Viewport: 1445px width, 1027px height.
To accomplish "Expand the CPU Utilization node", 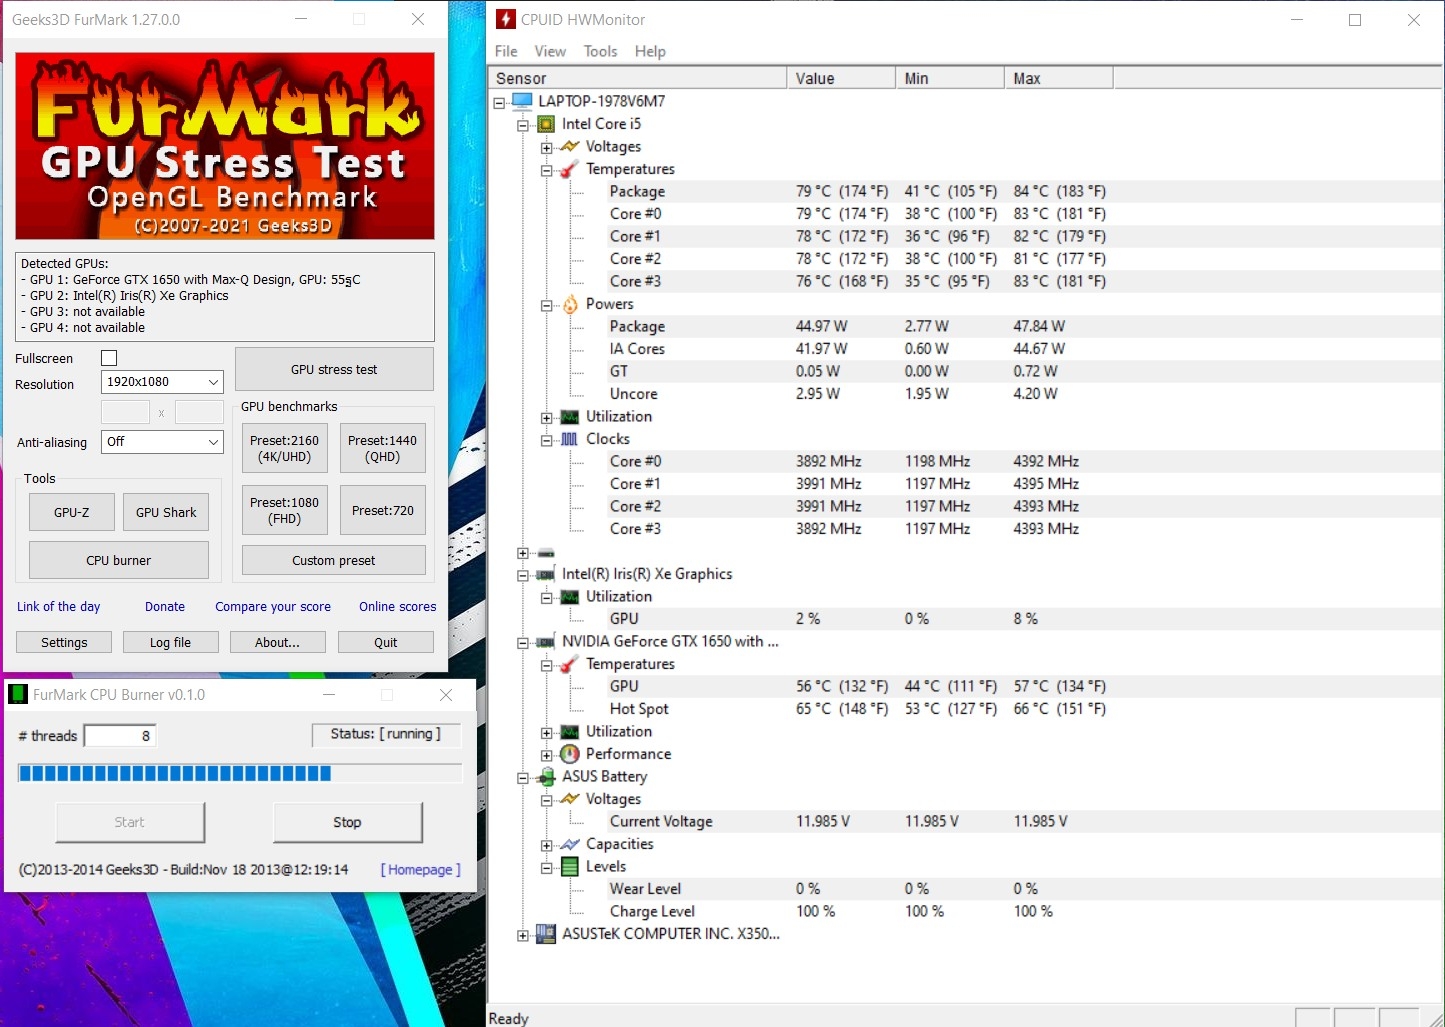I will (547, 418).
